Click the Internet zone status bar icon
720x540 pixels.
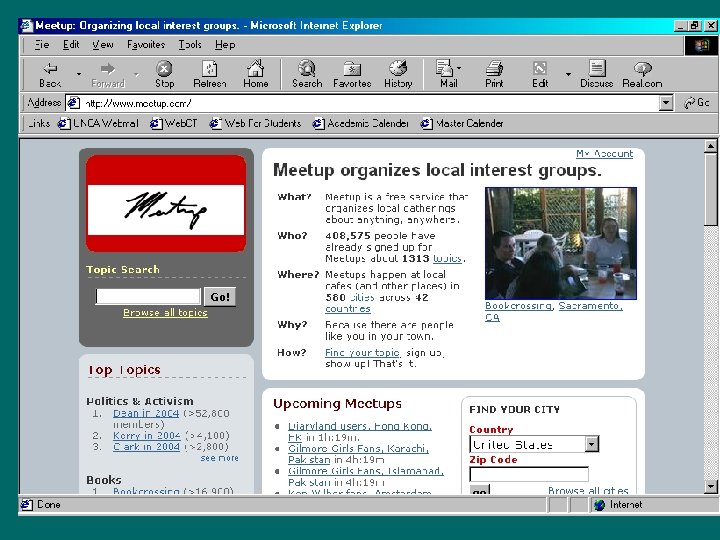[x=599, y=505]
